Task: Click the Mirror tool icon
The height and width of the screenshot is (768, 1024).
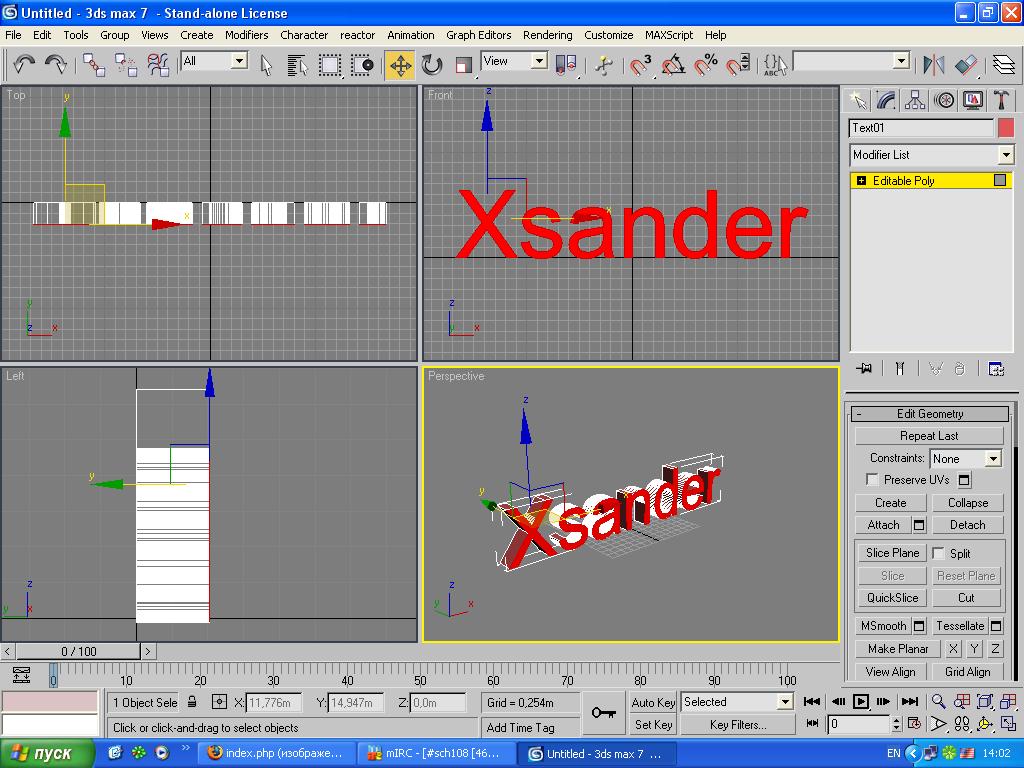Action: [x=934, y=66]
